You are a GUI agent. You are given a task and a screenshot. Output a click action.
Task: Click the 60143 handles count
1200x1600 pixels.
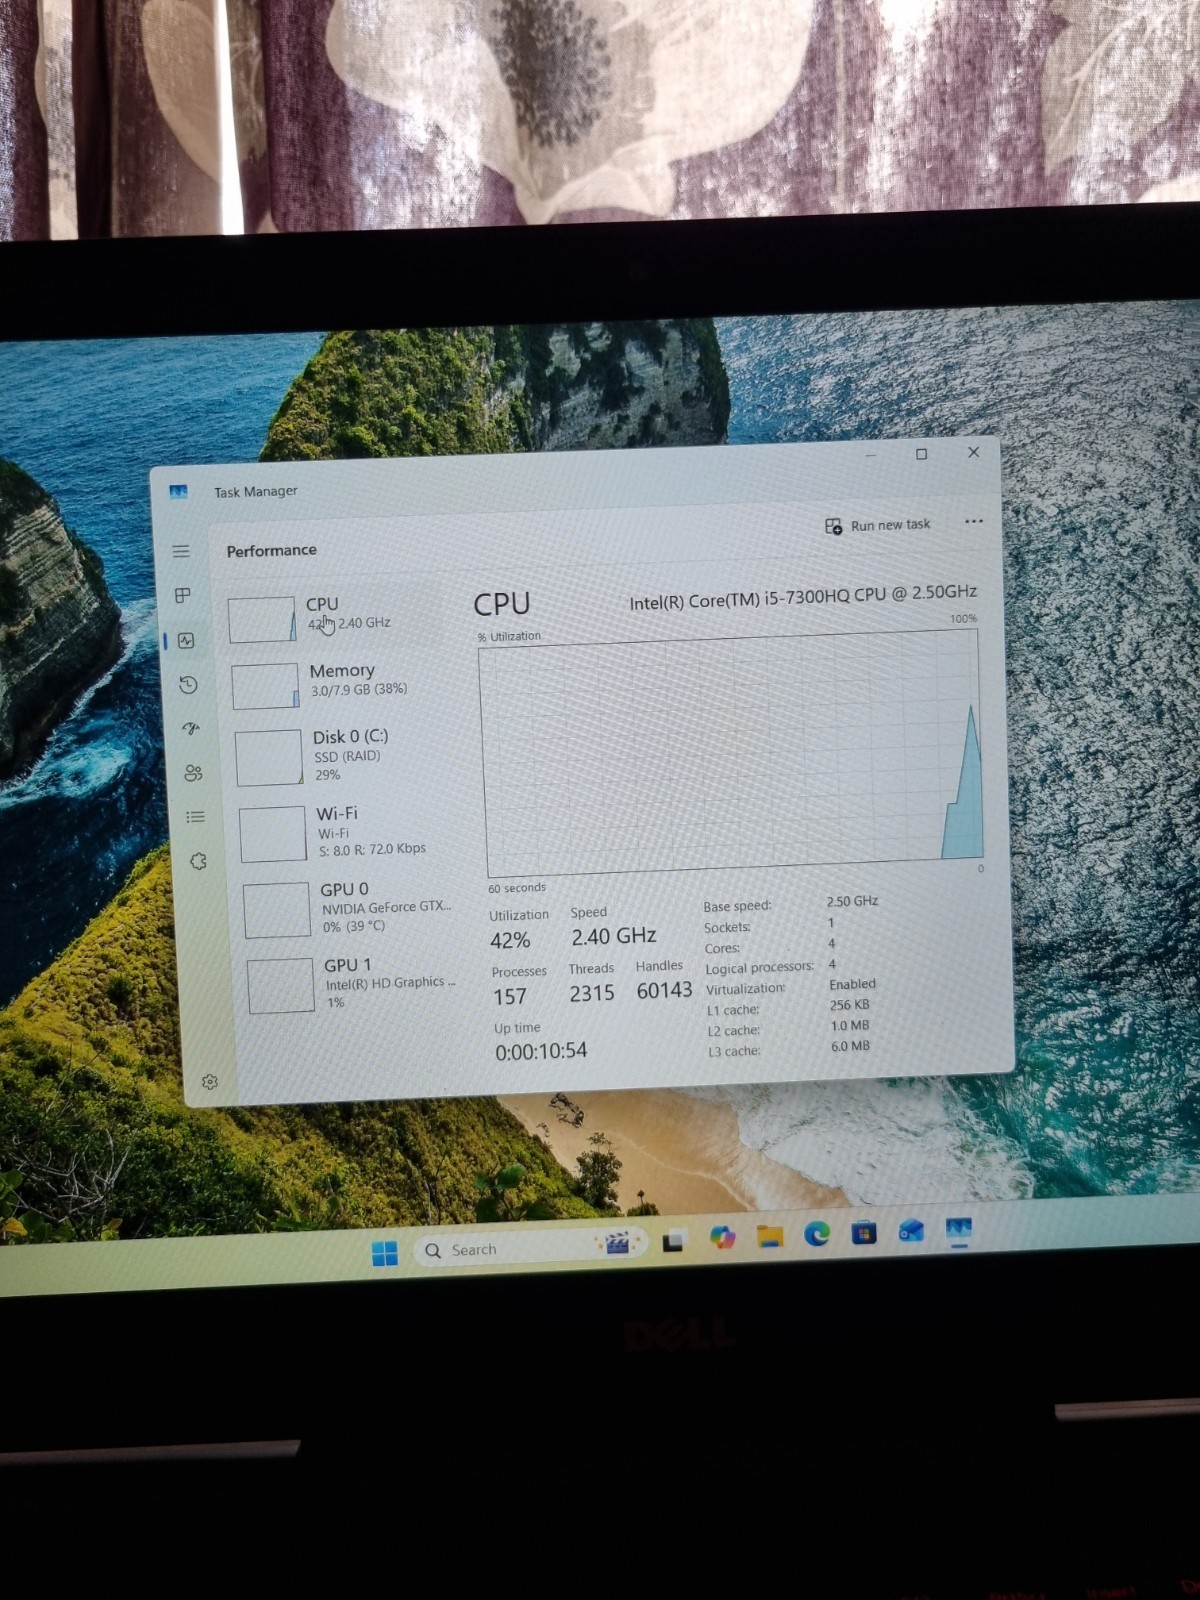[x=664, y=990]
